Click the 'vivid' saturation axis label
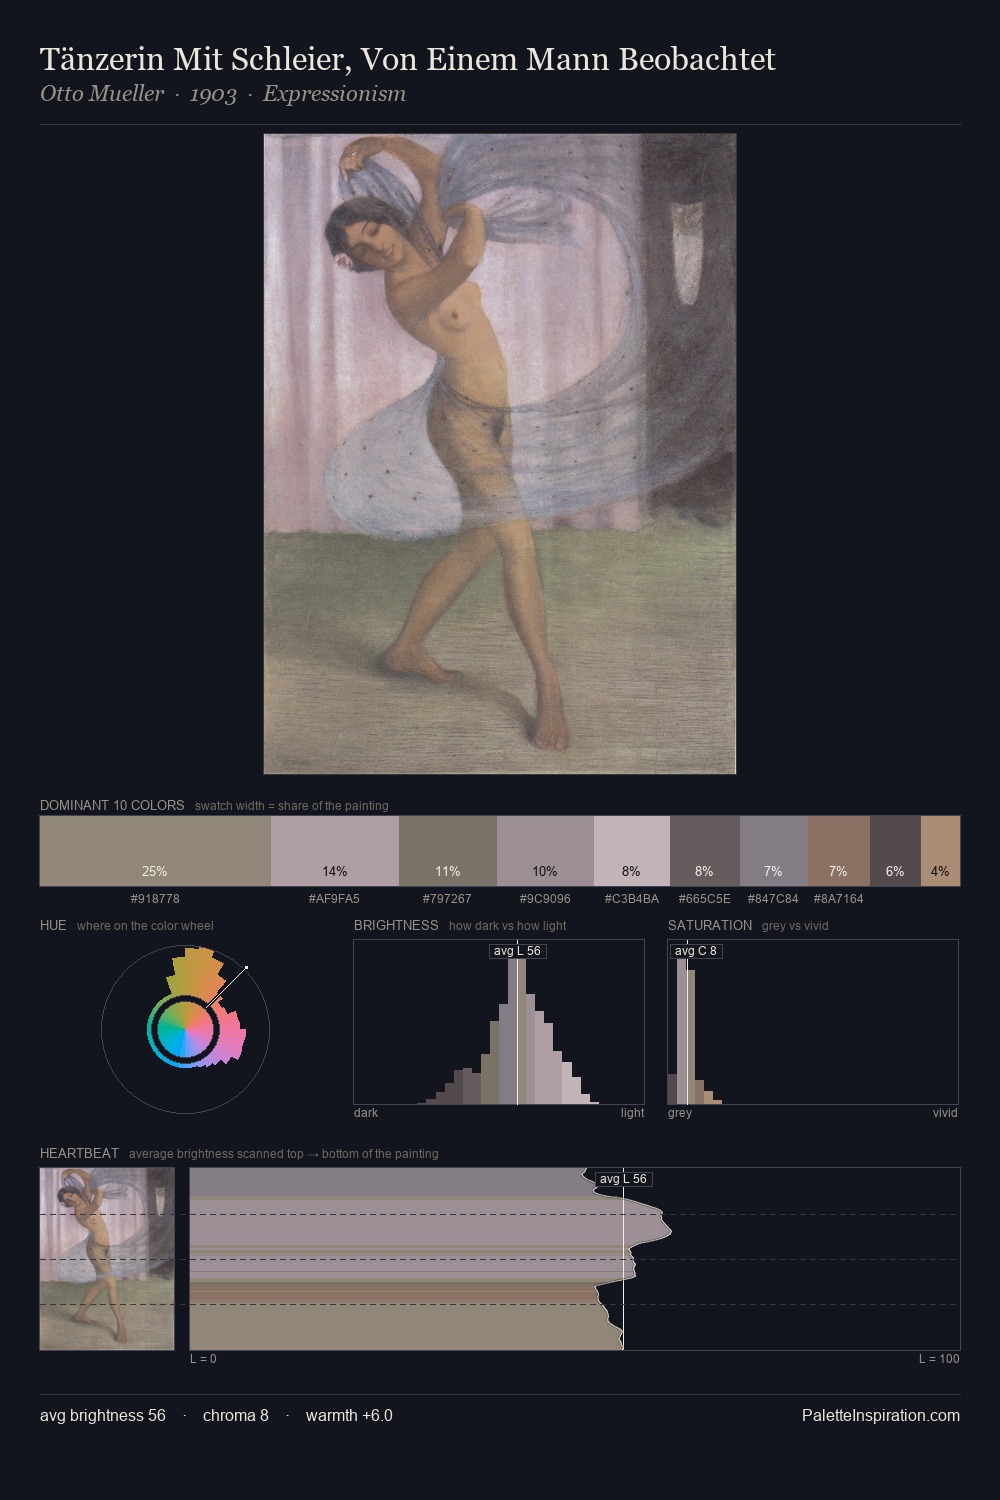Image resolution: width=1000 pixels, height=1500 pixels. pos(945,1113)
